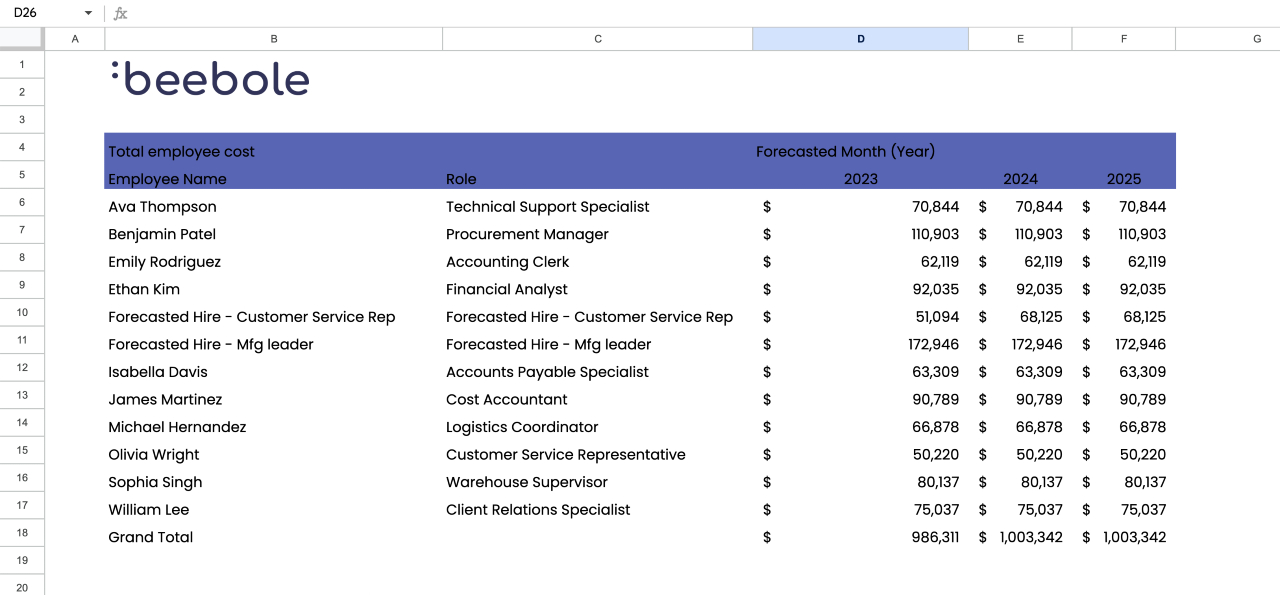The width and height of the screenshot is (1280, 595).
Task: Select the 2025 column heading cell
Action: coord(1123,179)
